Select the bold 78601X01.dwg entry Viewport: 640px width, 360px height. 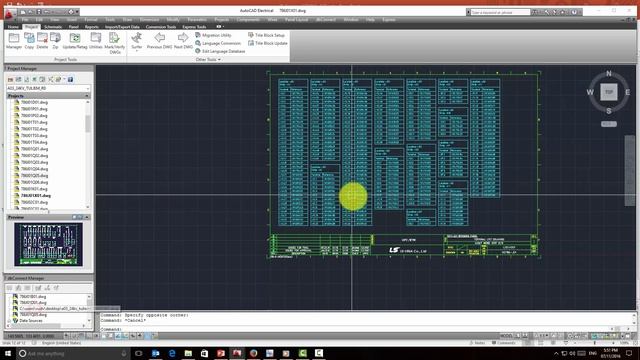pos(36,196)
